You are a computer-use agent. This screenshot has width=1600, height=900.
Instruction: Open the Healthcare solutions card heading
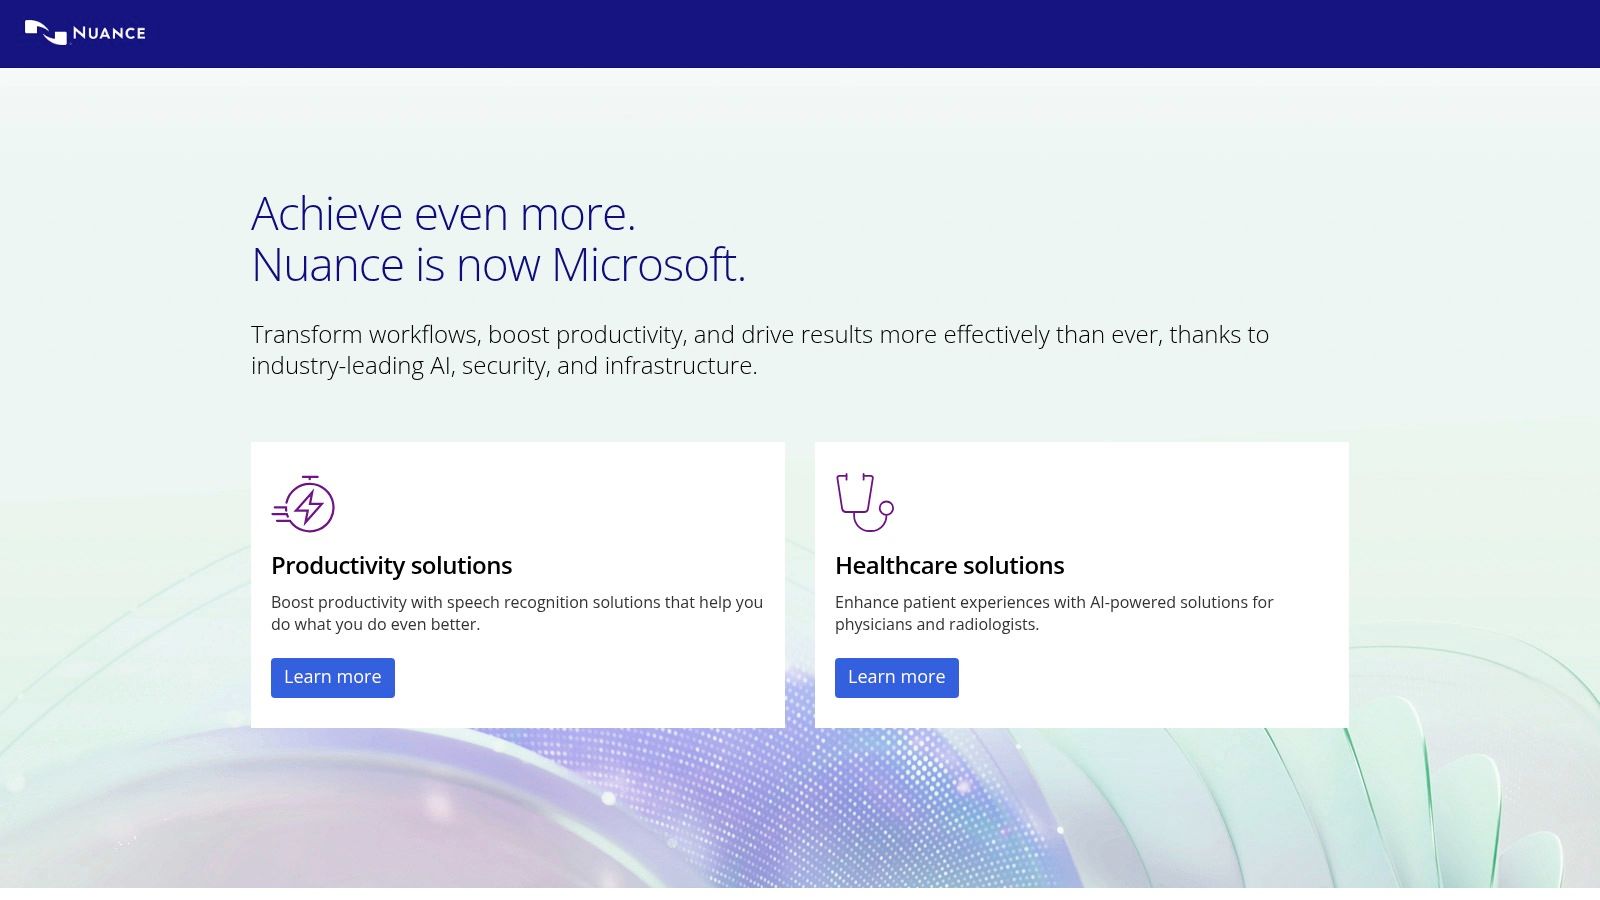(950, 565)
